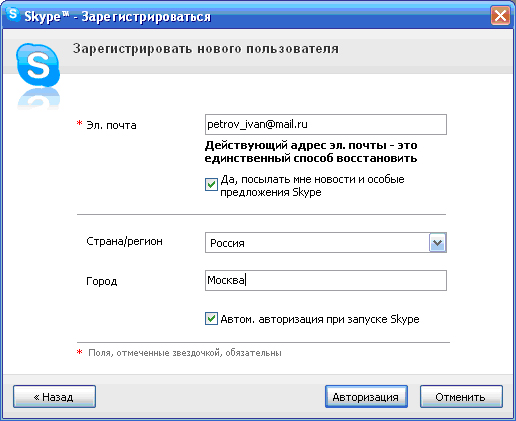Viewport: 516px width, 421px height.
Task: Click the large Skype logo
Action: [38, 65]
